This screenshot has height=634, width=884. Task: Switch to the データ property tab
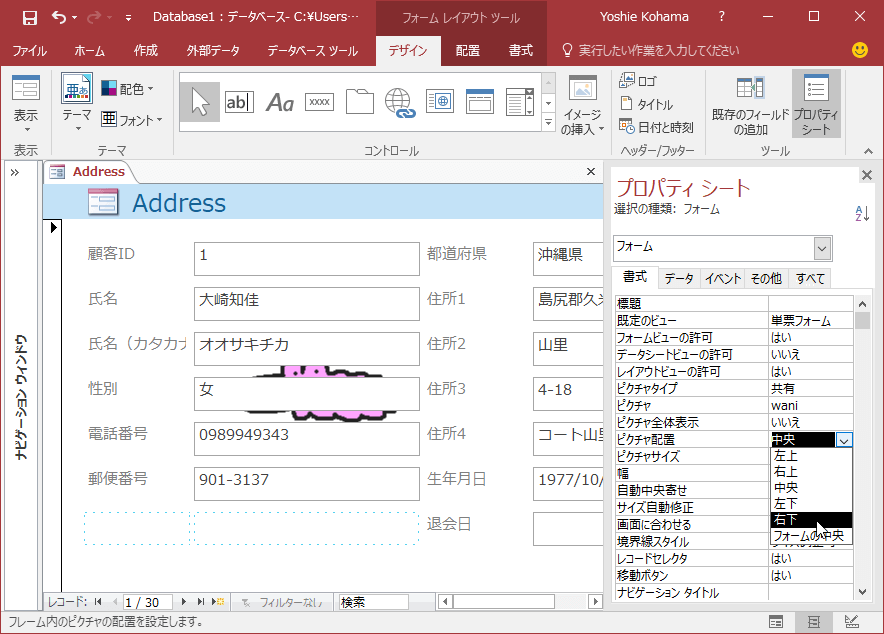click(x=679, y=278)
